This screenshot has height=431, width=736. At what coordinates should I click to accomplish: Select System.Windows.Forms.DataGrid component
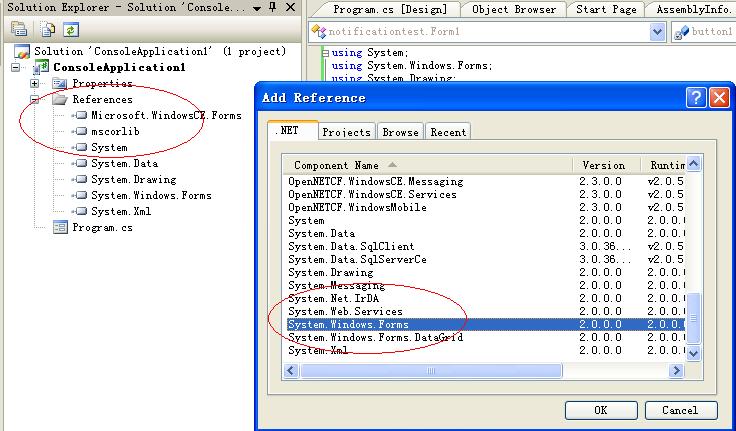(x=486, y=337)
